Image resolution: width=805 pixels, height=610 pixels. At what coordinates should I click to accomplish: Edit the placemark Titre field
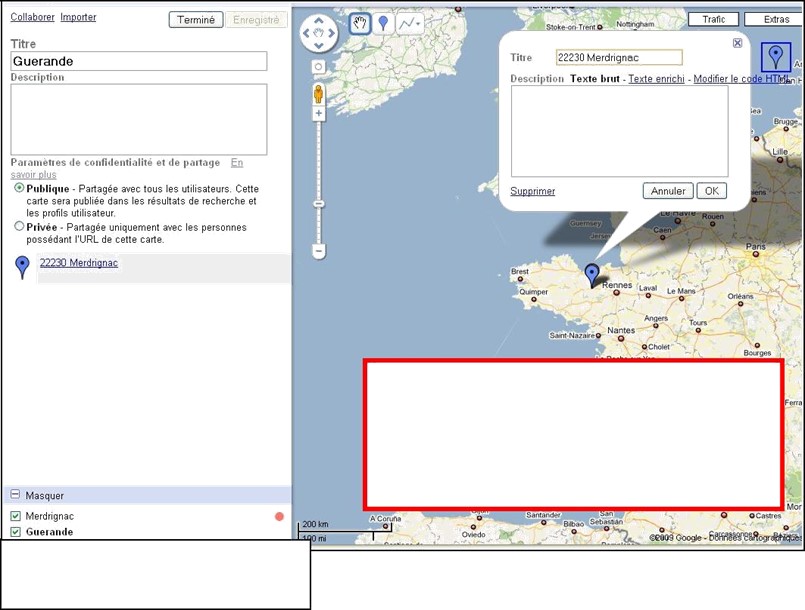pyautogui.click(x=619, y=58)
